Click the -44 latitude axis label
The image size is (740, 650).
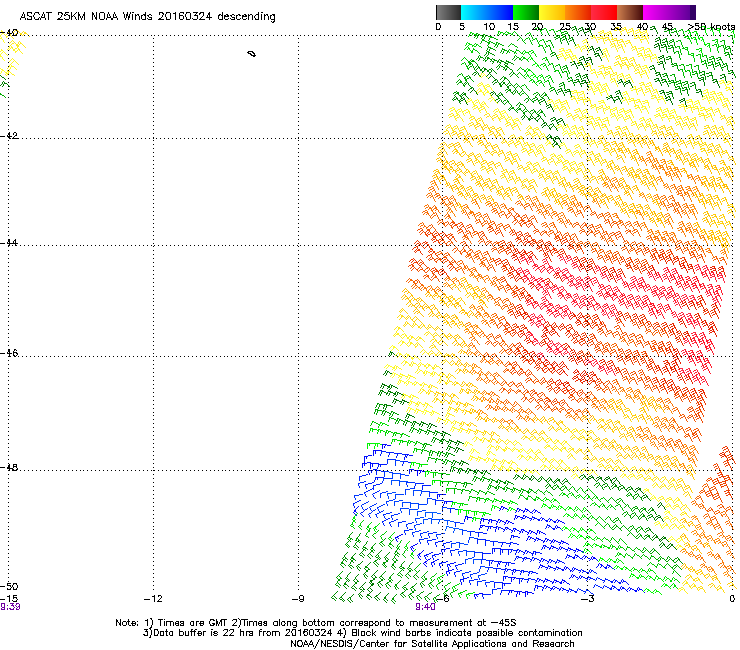click(x=9, y=243)
